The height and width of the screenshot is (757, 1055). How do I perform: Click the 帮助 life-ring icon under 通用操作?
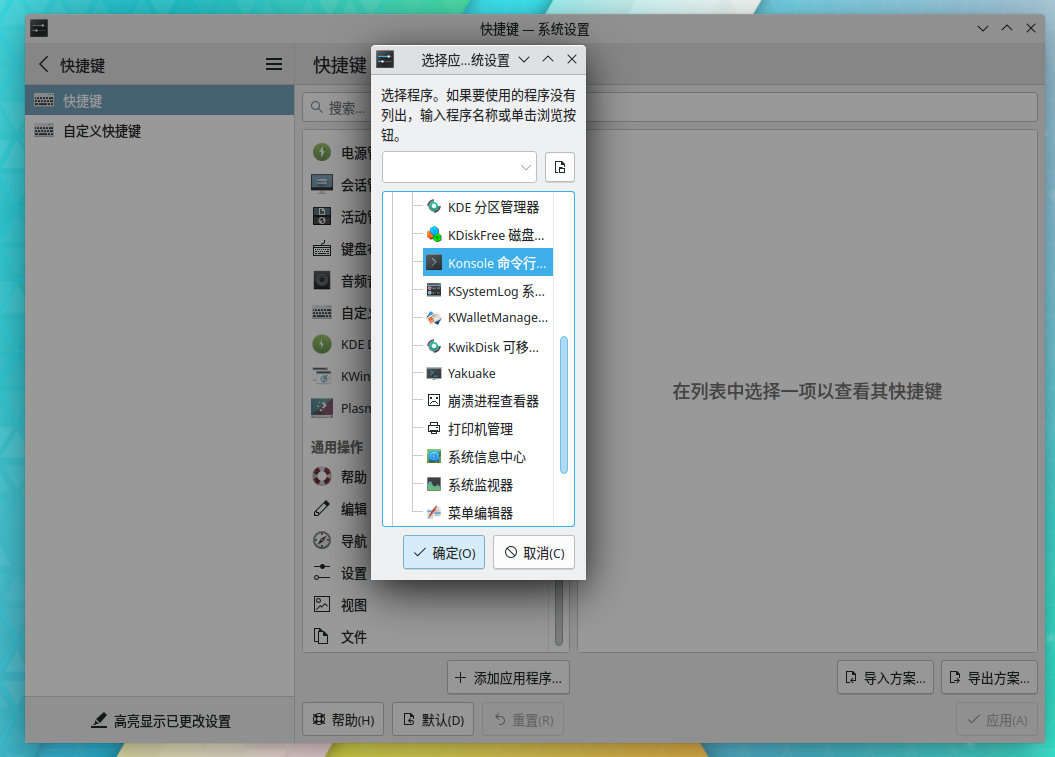tap(321, 476)
